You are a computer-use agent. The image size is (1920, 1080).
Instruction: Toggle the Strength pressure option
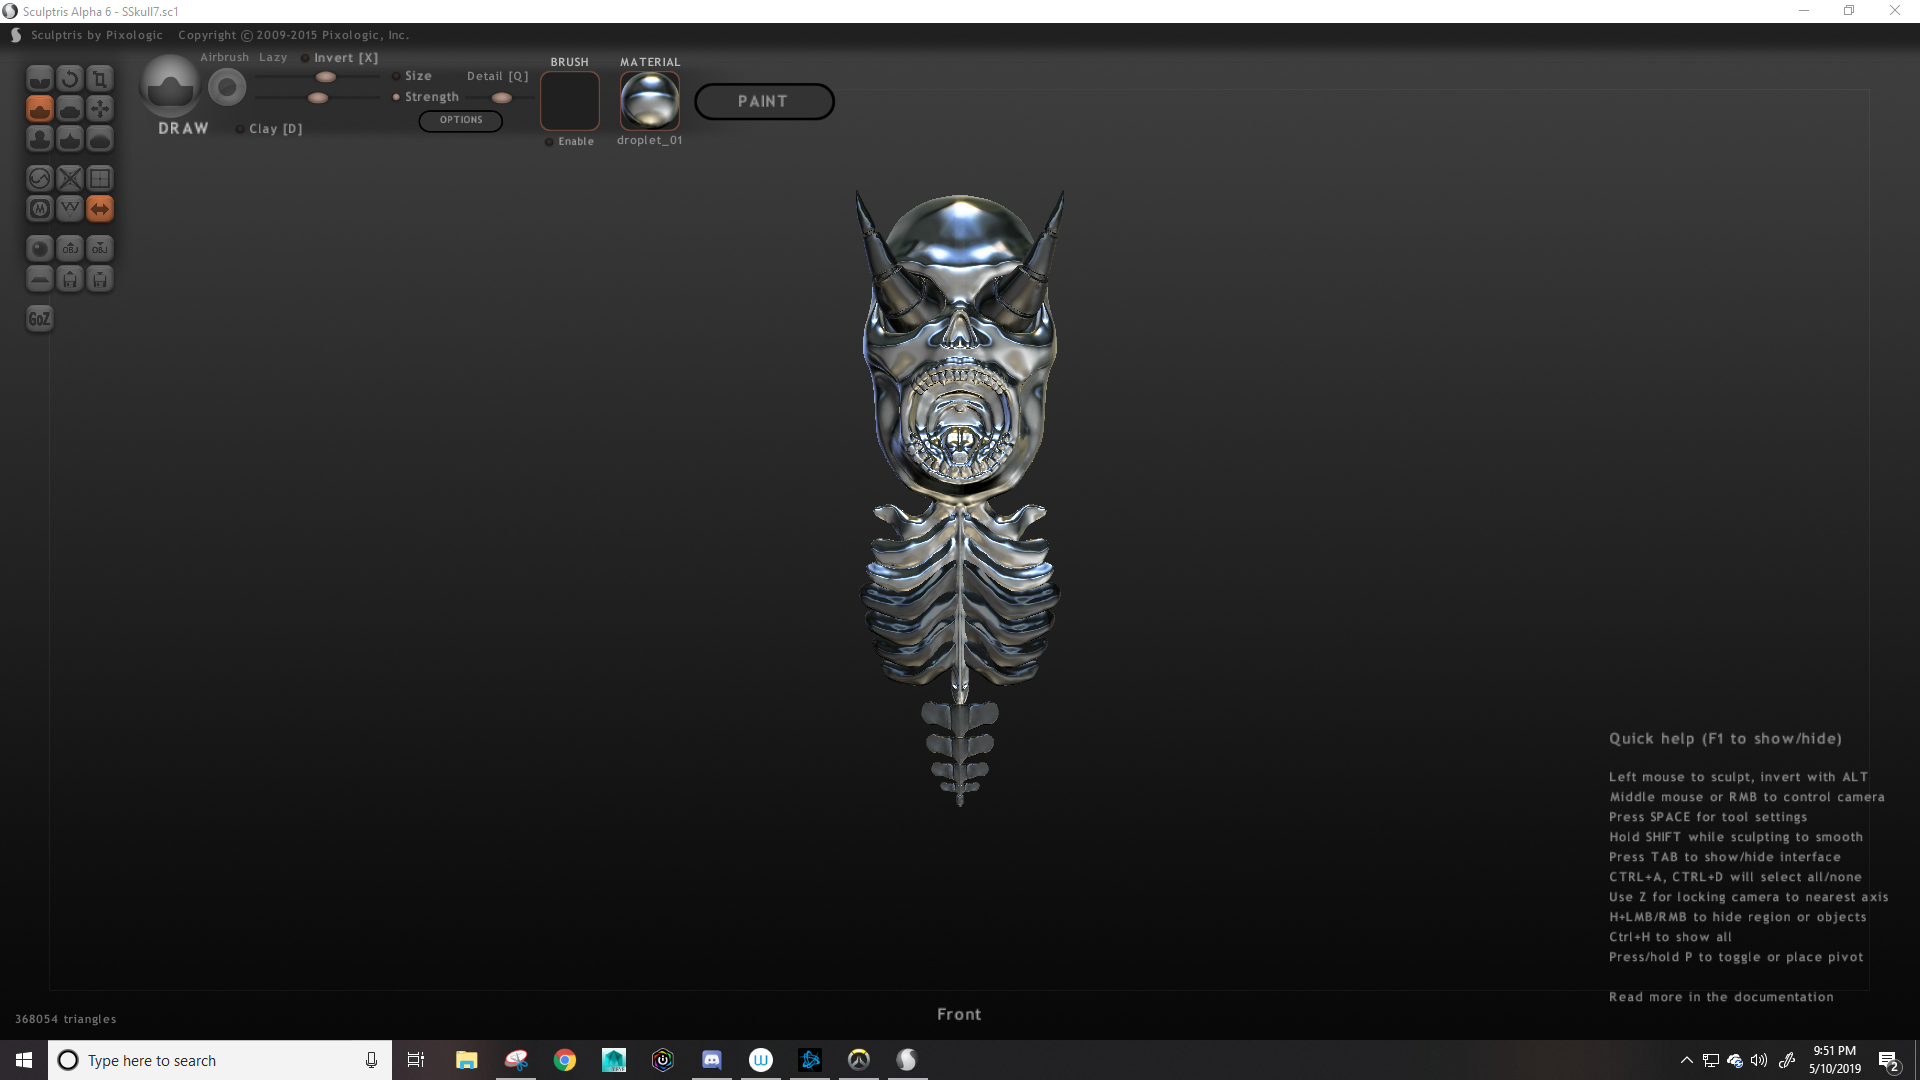426,97
